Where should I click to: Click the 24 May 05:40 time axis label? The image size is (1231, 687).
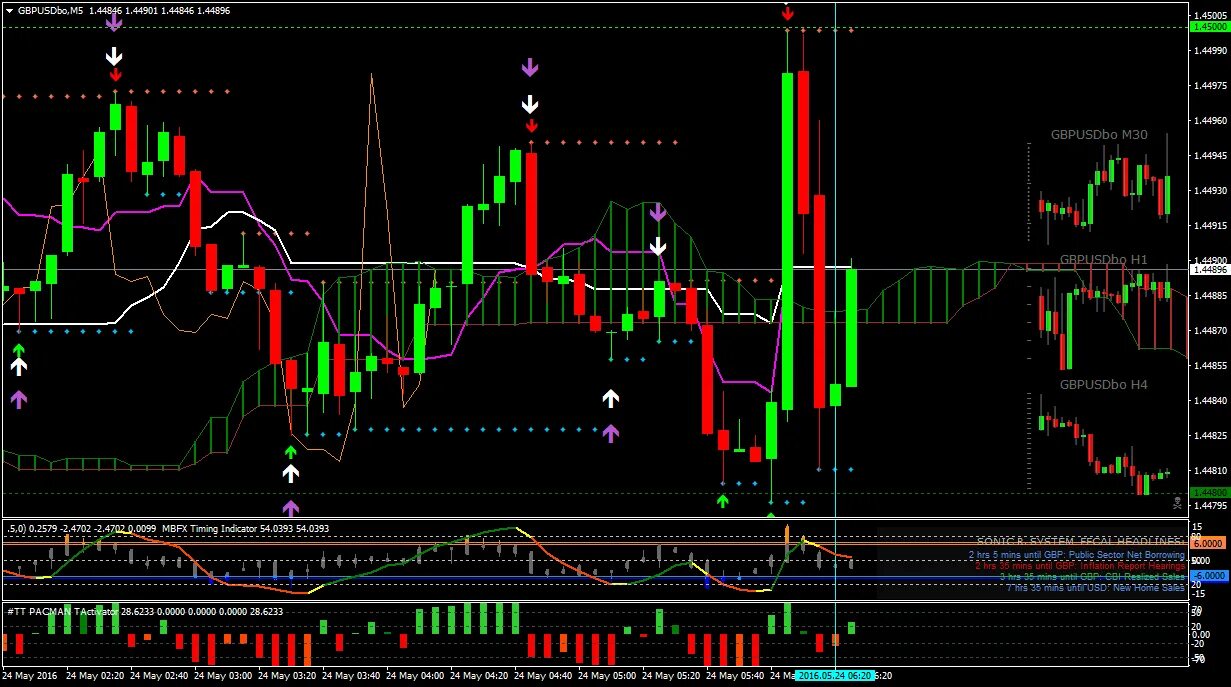735,677
